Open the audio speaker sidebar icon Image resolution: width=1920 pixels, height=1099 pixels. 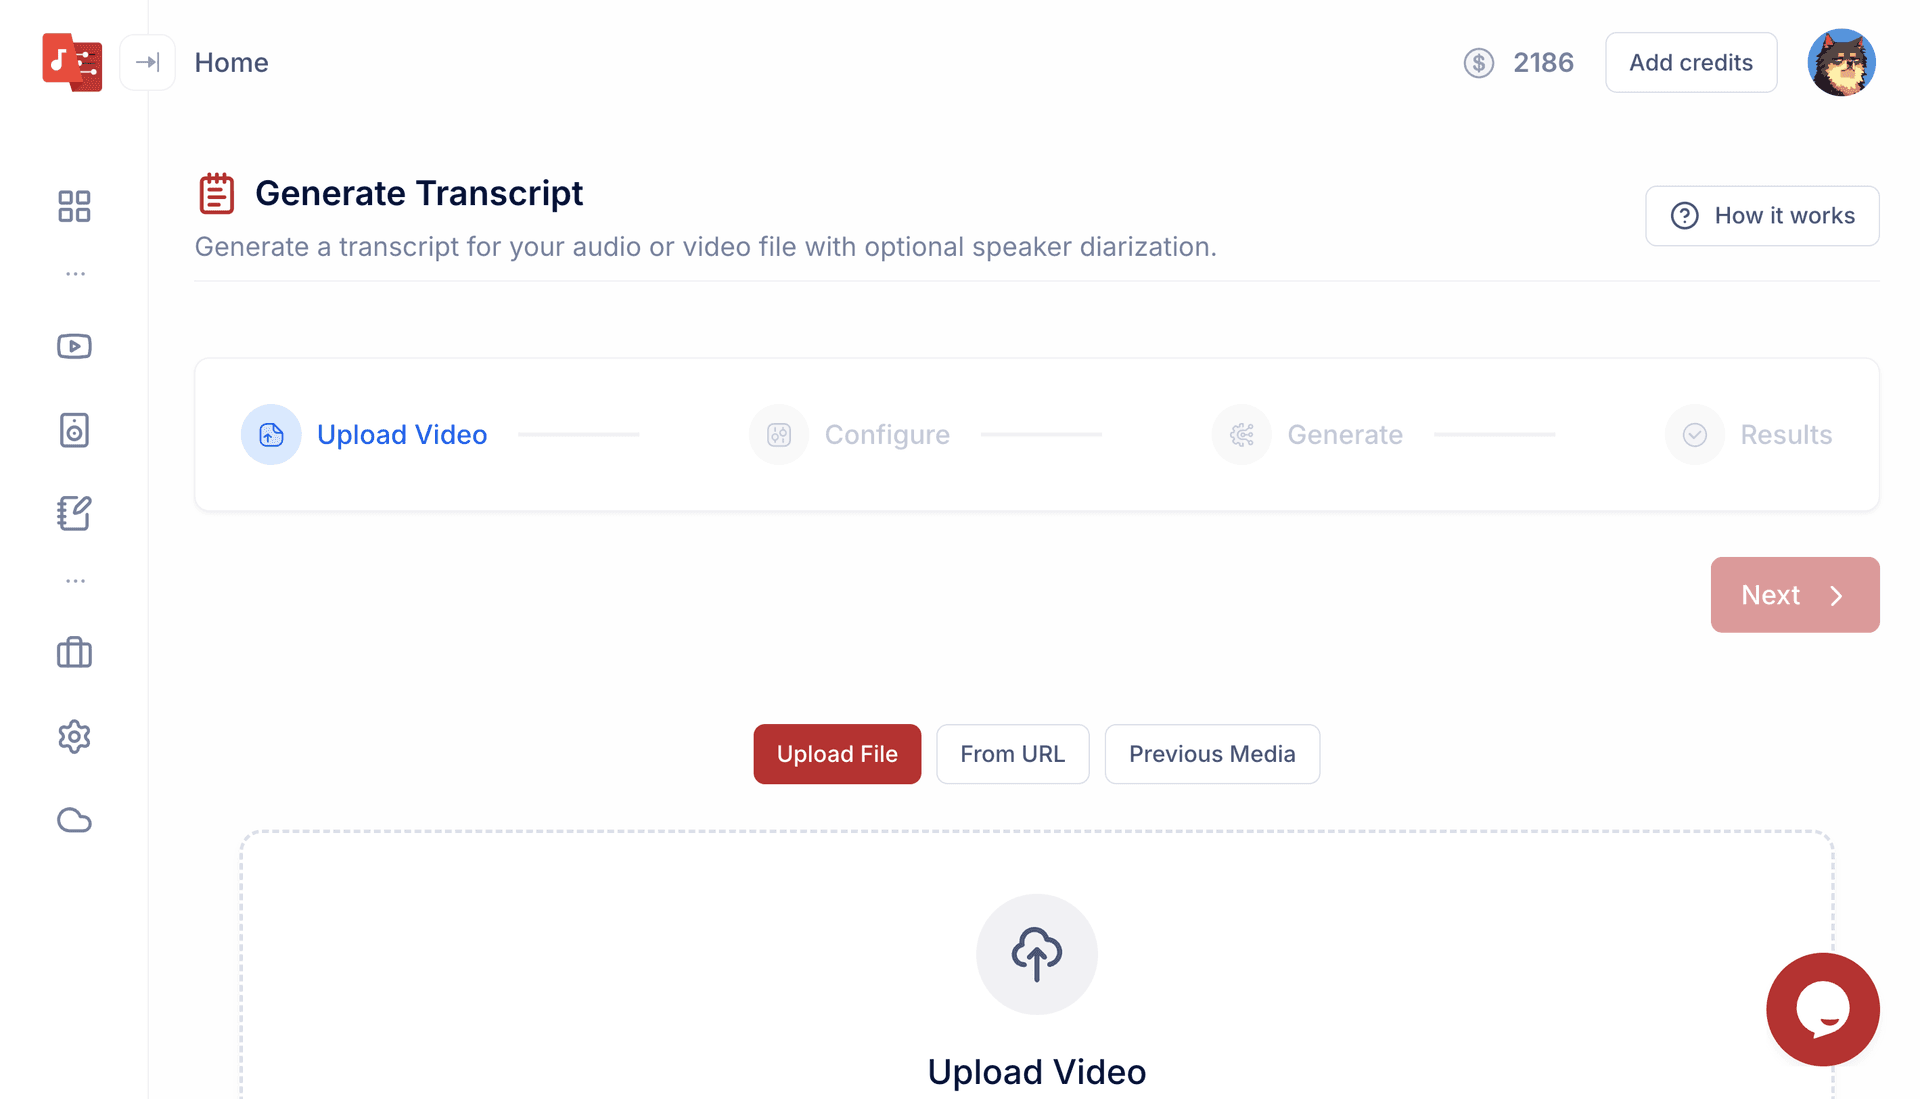pos(74,430)
